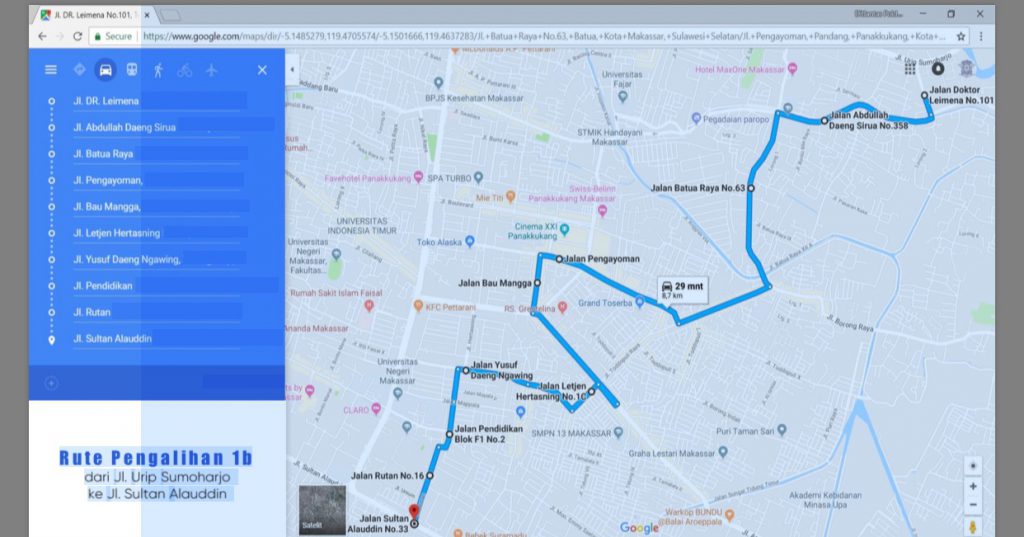Click BPJS Kesehatan Makassar map pin

click(x=438, y=83)
